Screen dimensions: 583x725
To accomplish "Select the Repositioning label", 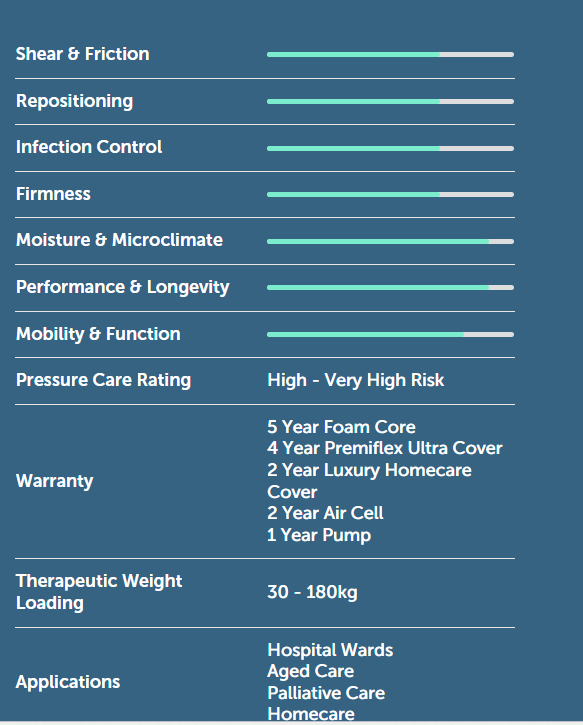I will pyautogui.click(x=74, y=101).
